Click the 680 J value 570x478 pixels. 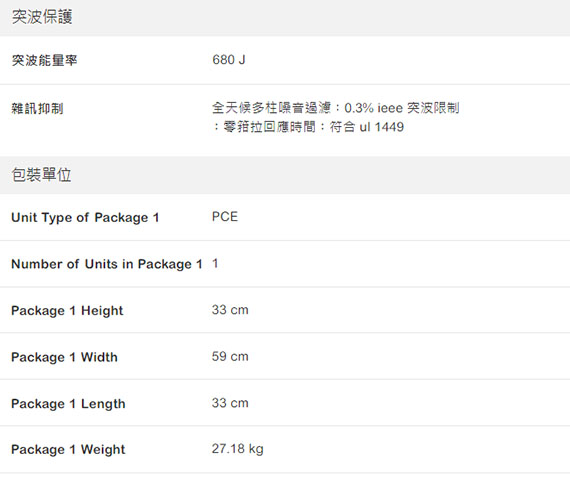[x=229, y=60]
